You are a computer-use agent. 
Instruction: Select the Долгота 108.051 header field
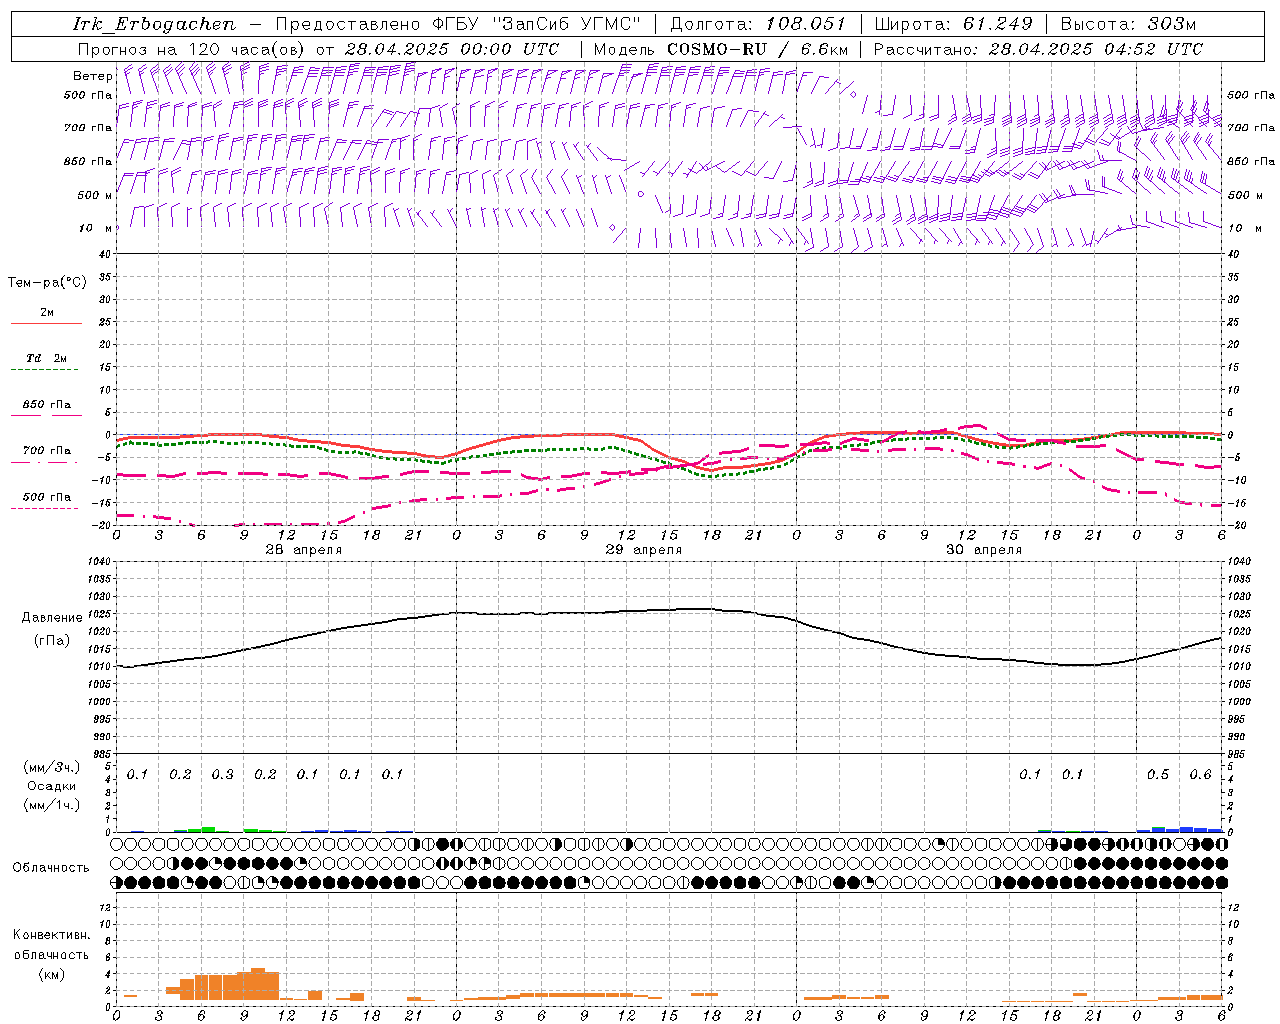757,24
